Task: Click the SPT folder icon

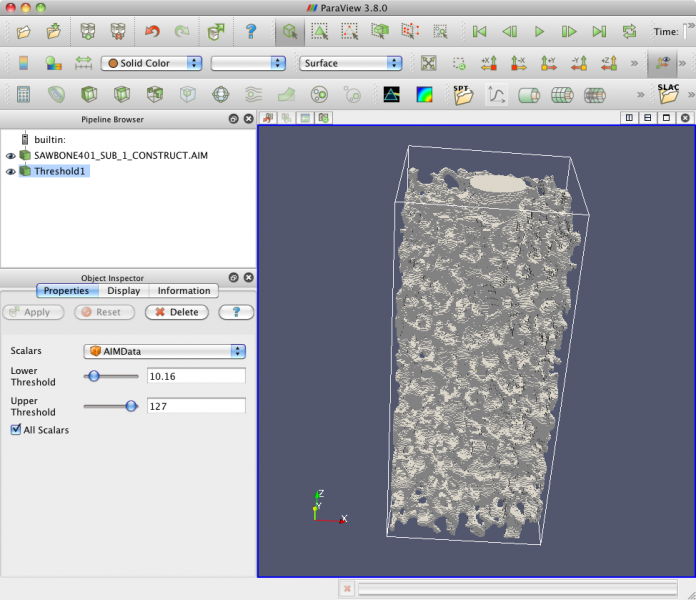Action: point(463,95)
